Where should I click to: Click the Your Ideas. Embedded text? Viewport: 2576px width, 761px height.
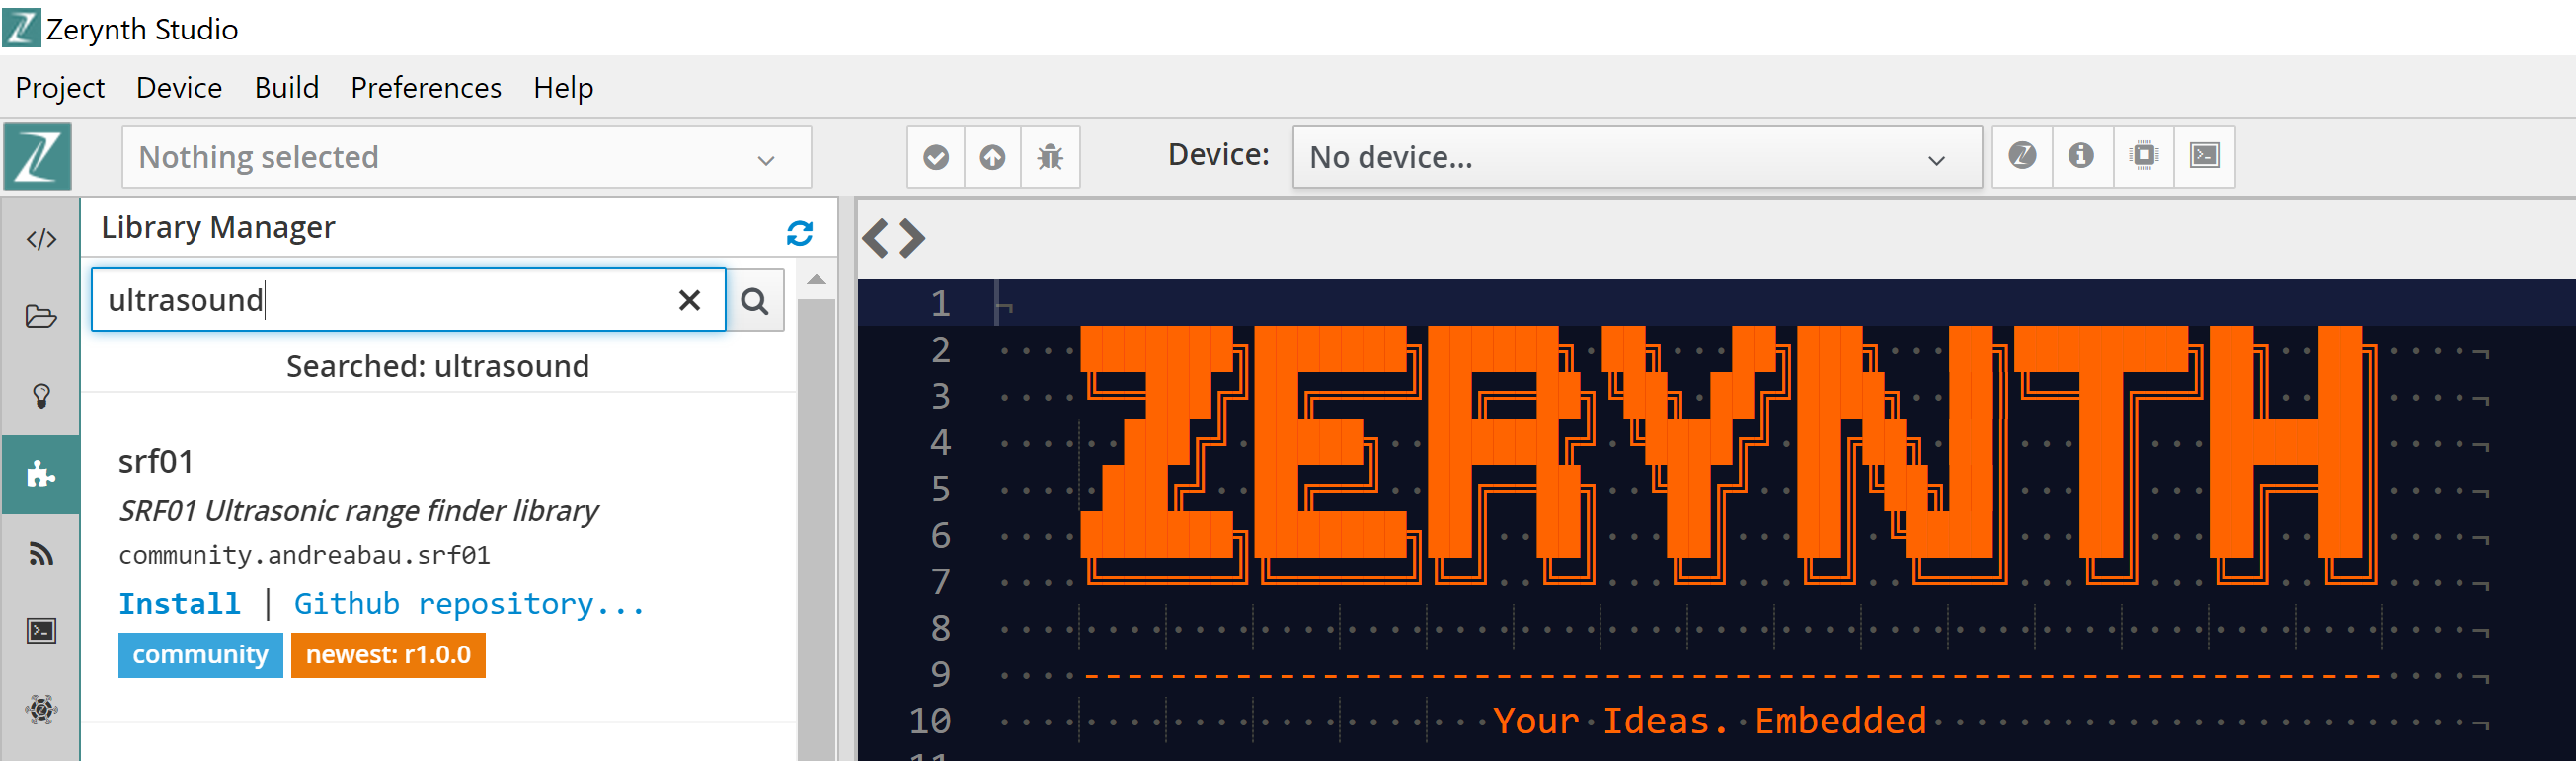tap(1709, 721)
